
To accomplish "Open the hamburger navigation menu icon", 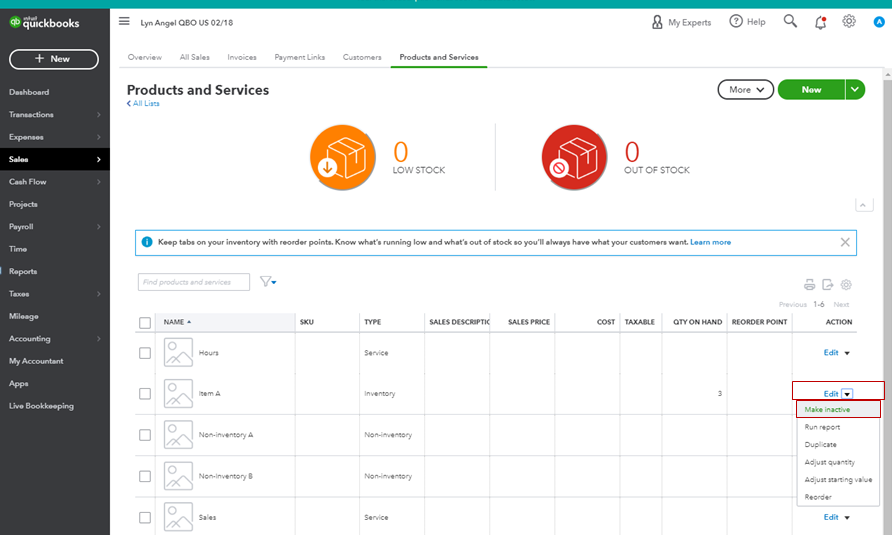I will coord(124,22).
